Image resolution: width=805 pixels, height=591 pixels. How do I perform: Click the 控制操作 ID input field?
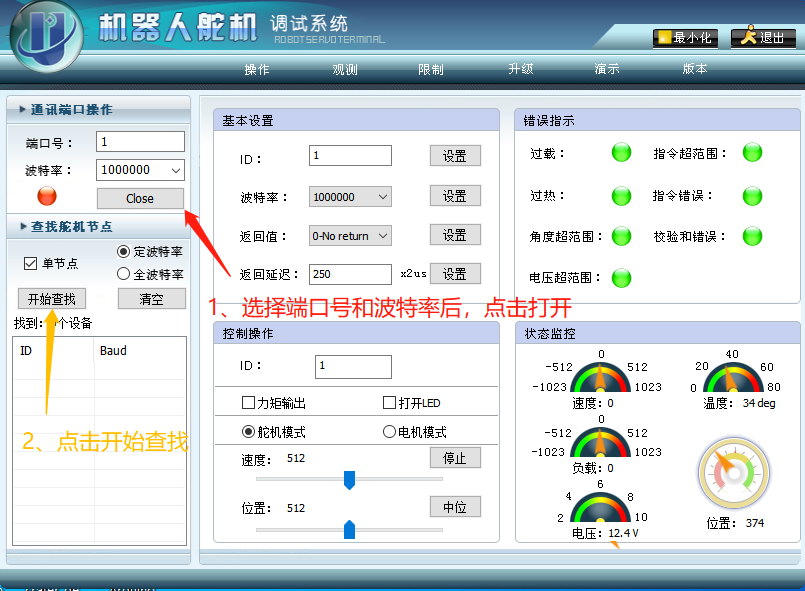353,367
